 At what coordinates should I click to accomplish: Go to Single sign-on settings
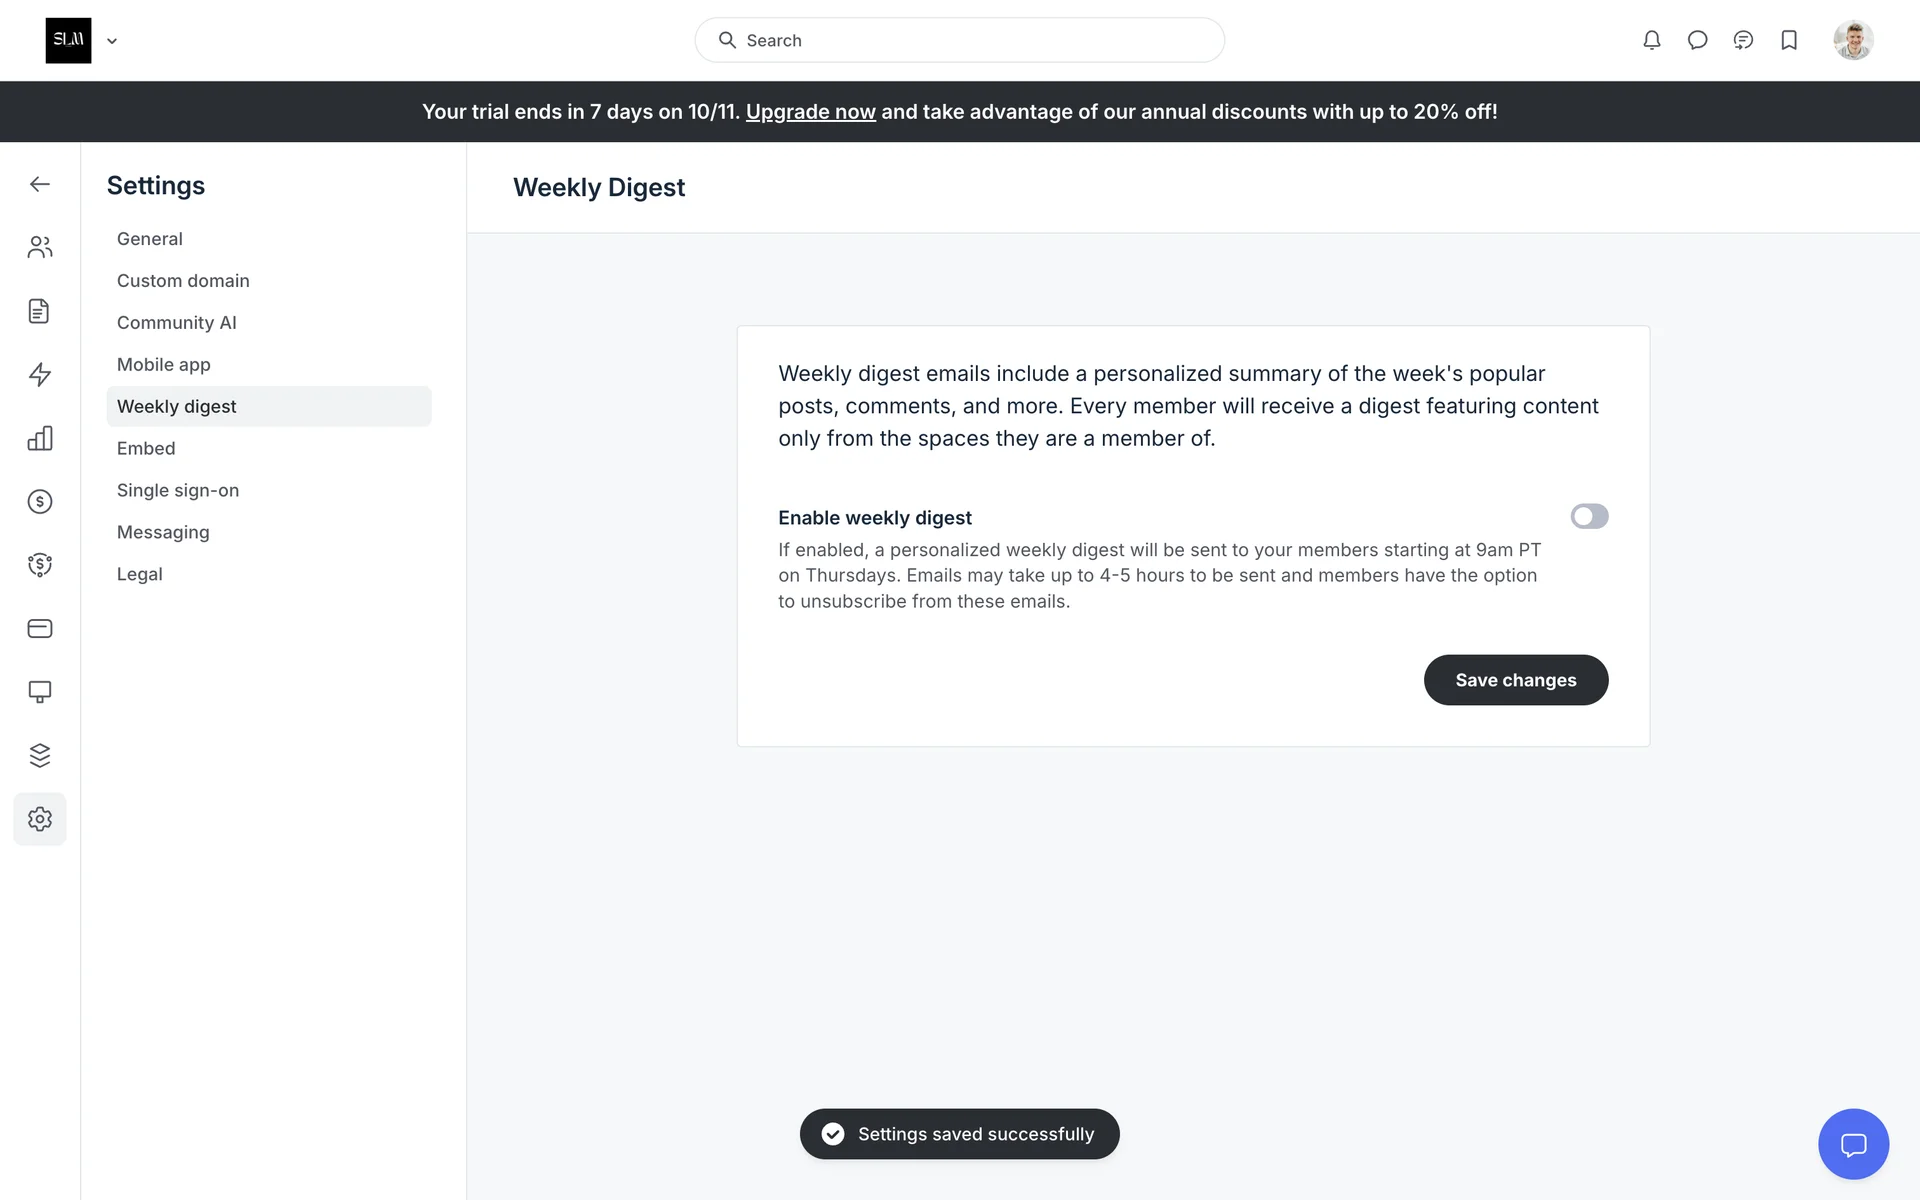[x=178, y=491]
